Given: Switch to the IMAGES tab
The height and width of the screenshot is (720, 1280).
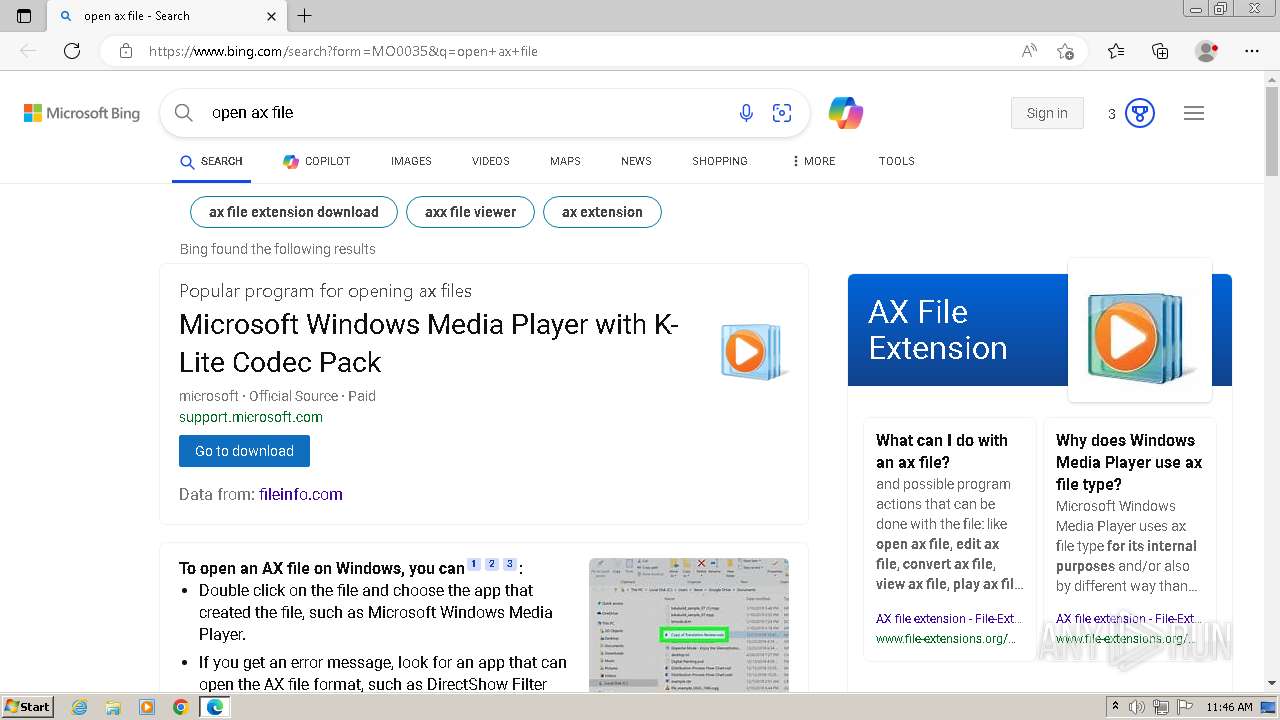Looking at the screenshot, I should tap(411, 161).
